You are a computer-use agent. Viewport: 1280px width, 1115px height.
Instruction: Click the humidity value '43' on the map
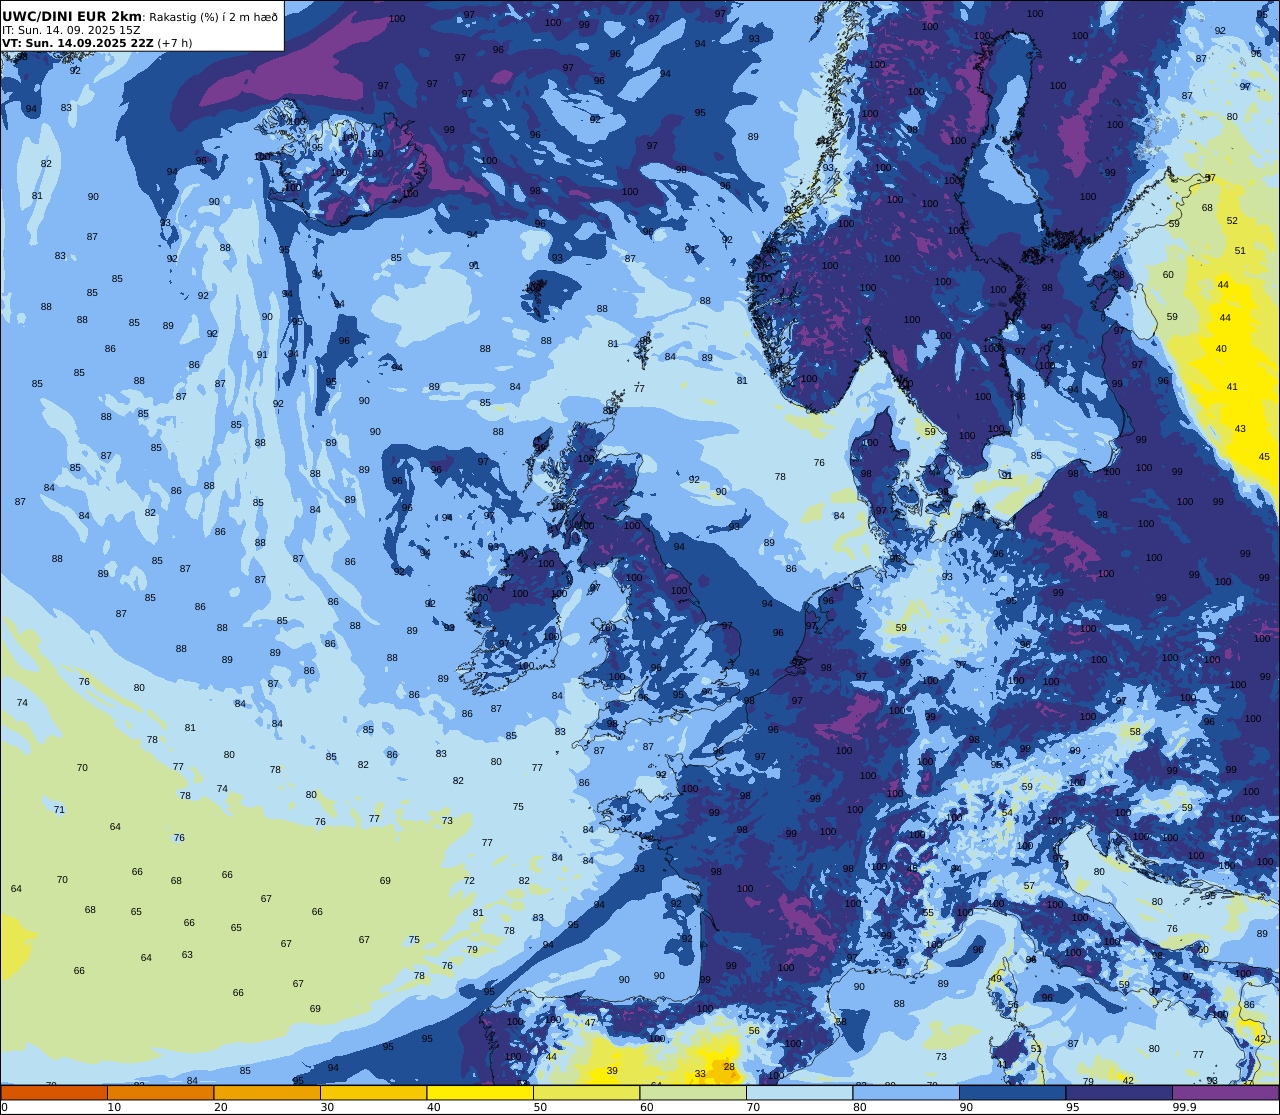(x=1240, y=429)
